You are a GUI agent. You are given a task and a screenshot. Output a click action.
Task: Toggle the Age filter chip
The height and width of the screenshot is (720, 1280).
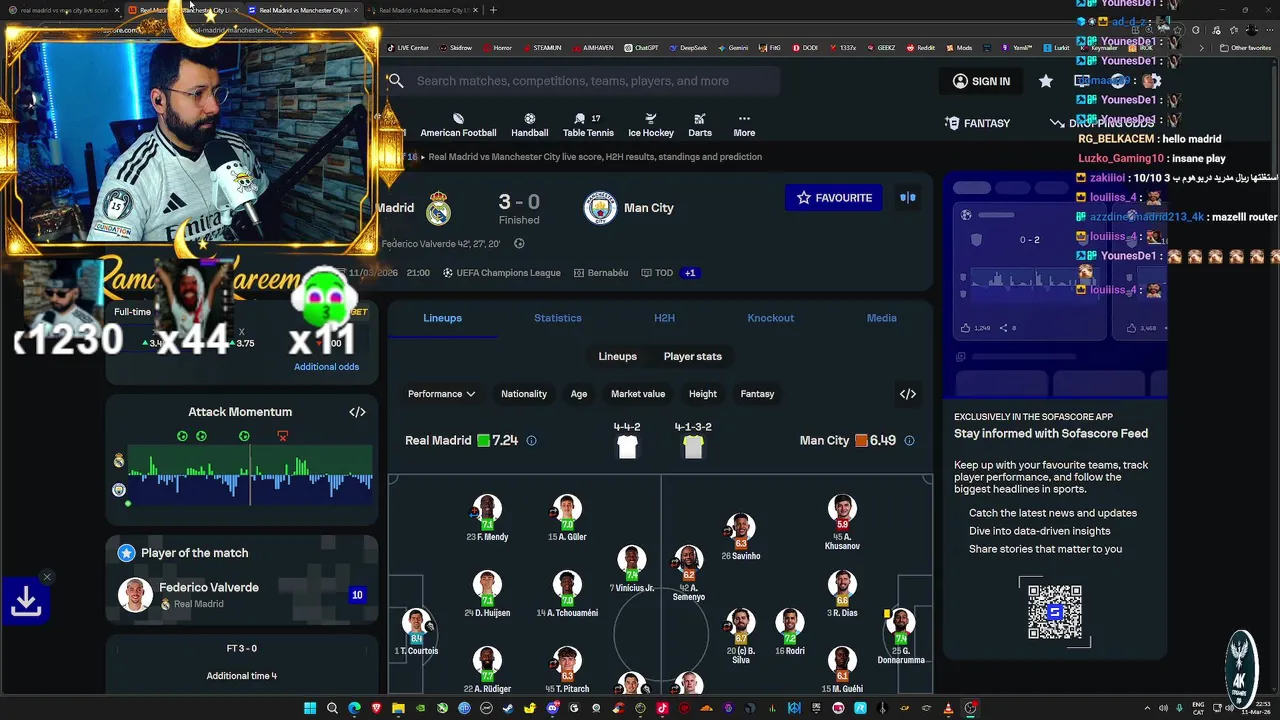coord(579,394)
